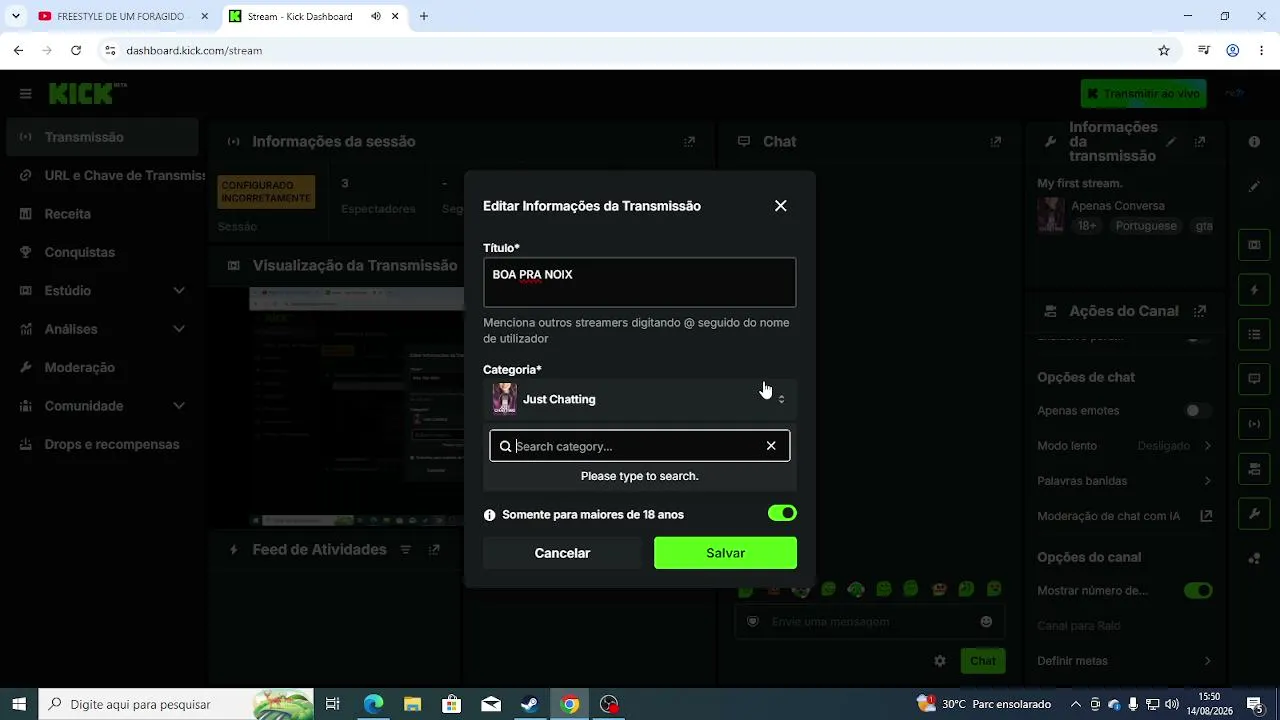Open URL e Chave de Transmissão page
This screenshot has height=720, width=1280.
coord(103,176)
